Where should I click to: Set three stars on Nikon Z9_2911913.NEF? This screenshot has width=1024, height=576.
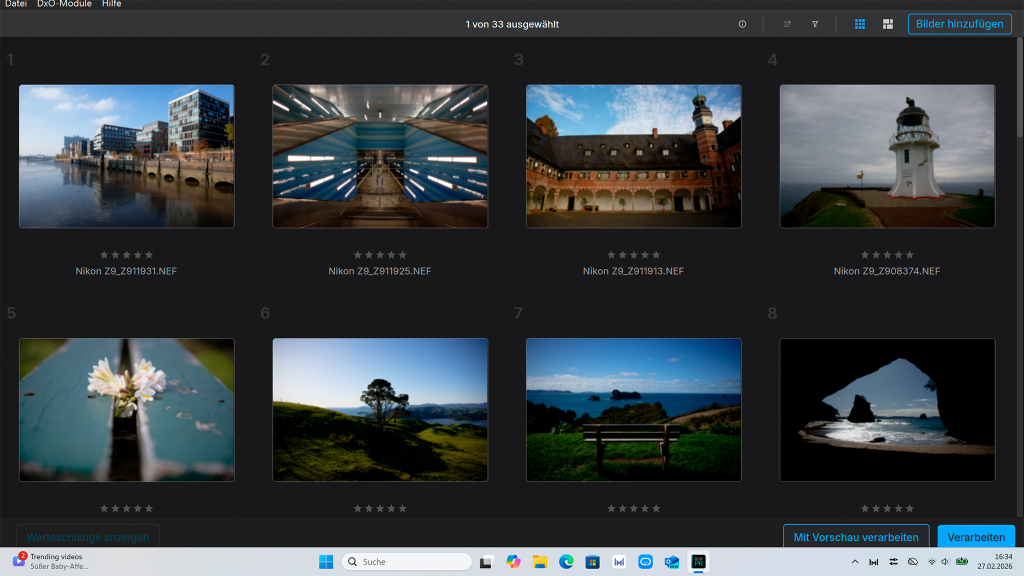pos(633,254)
